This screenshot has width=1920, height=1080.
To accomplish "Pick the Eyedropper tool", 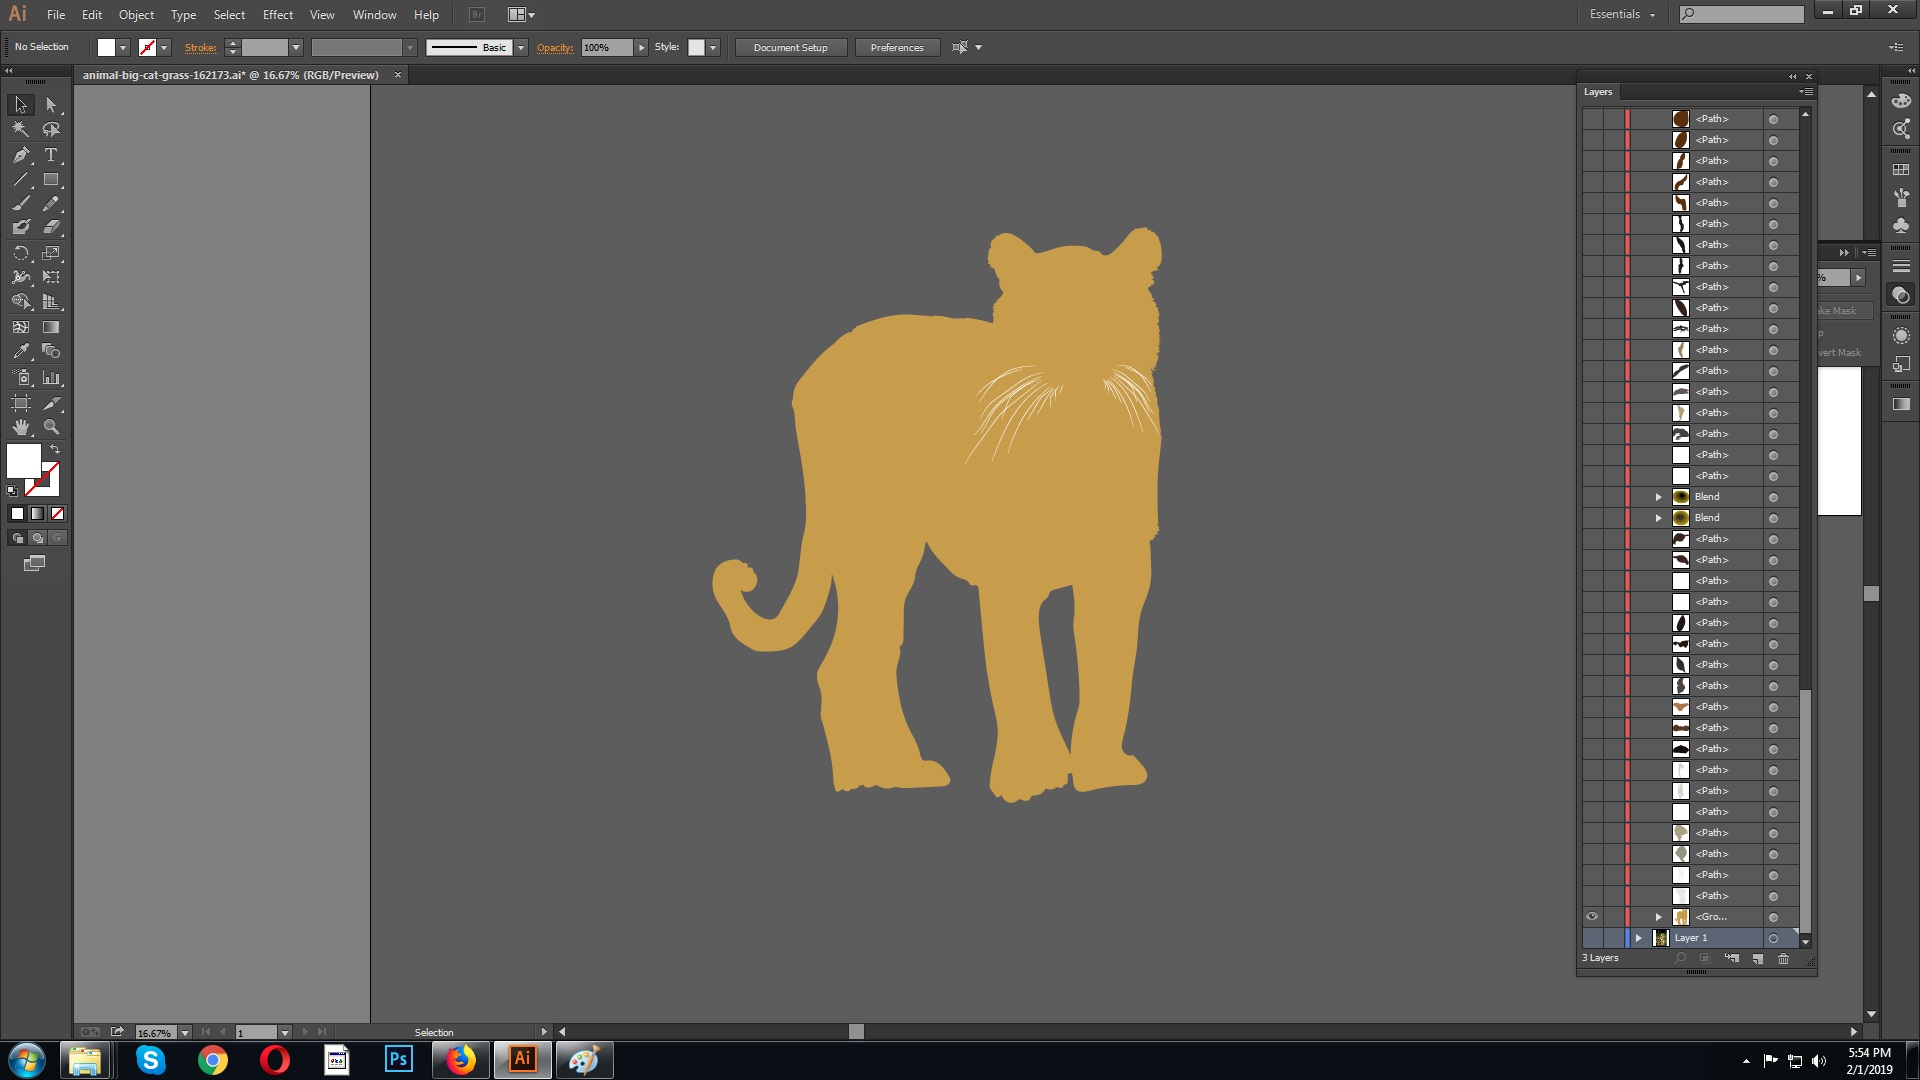I will point(22,351).
